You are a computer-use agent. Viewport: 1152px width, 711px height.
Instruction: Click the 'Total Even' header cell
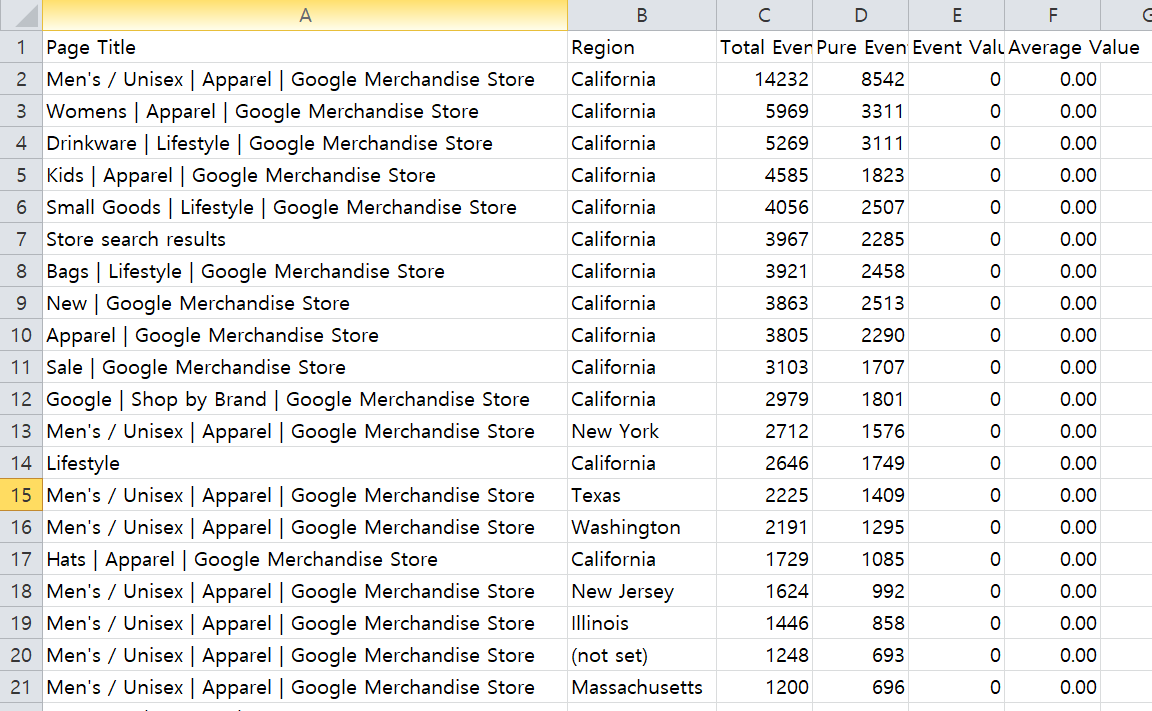click(x=764, y=47)
